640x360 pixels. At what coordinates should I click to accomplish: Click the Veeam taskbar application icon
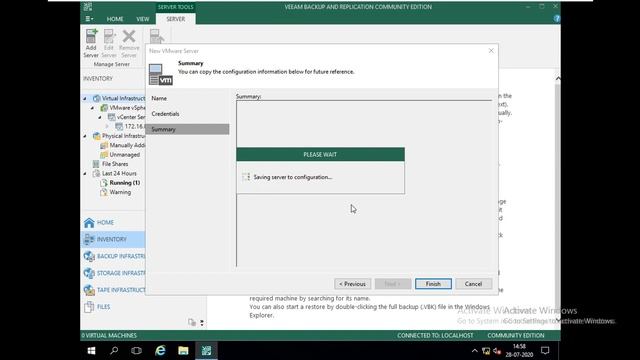[x=206, y=351]
